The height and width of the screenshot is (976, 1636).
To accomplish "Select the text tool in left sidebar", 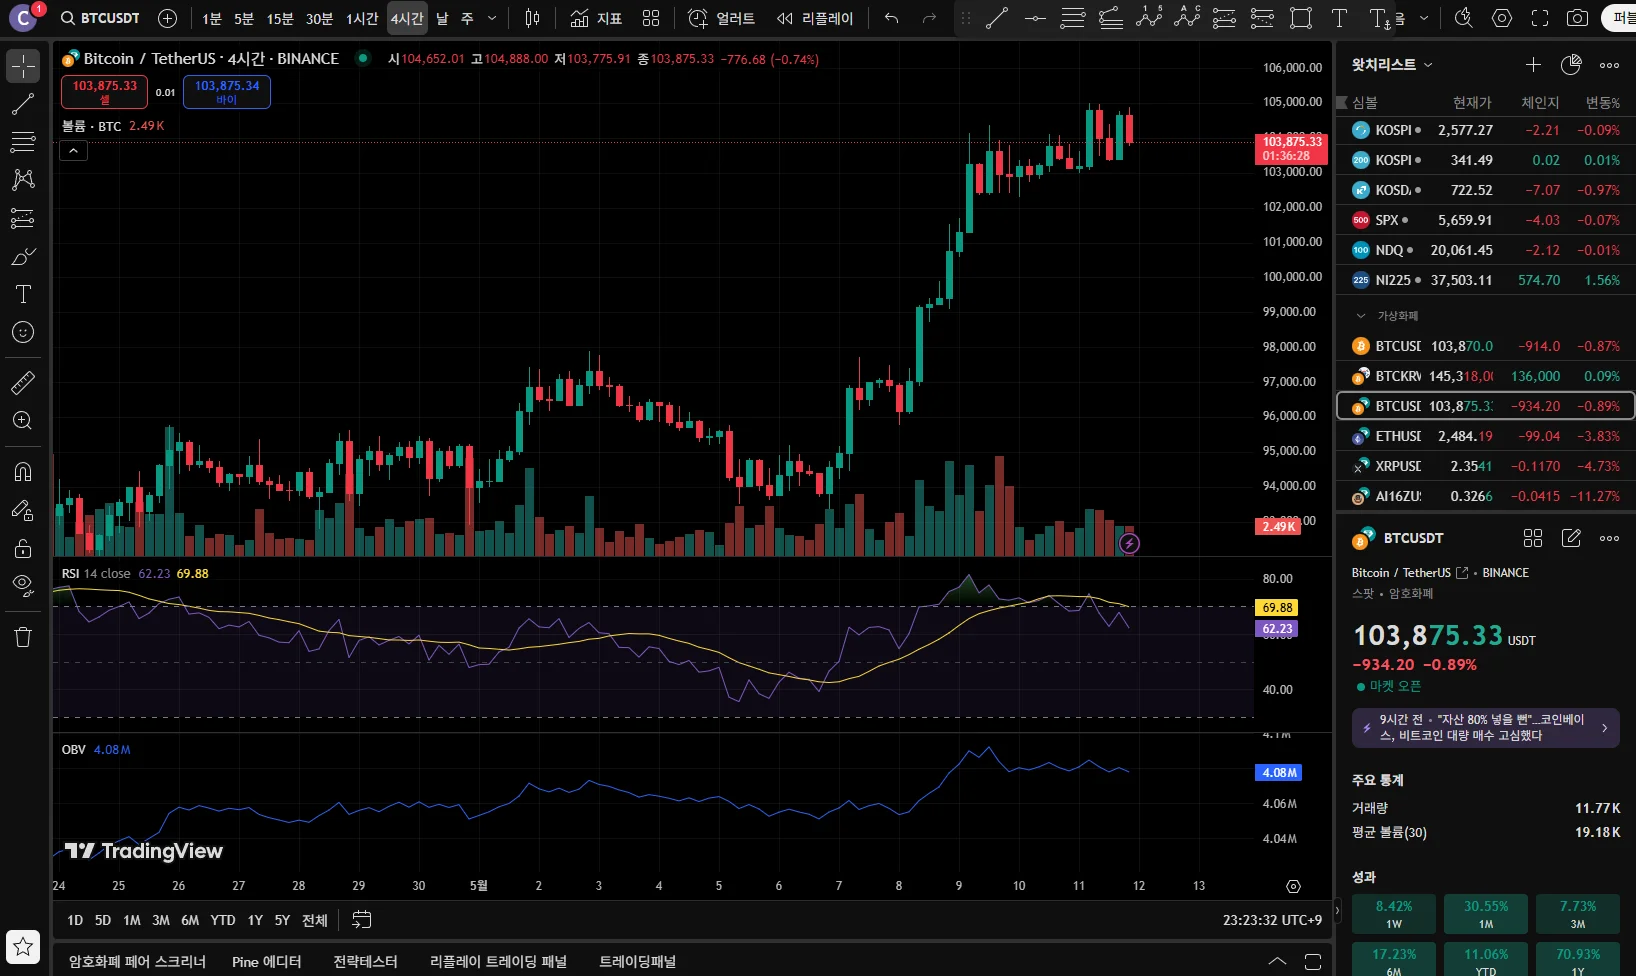I will pos(23,294).
